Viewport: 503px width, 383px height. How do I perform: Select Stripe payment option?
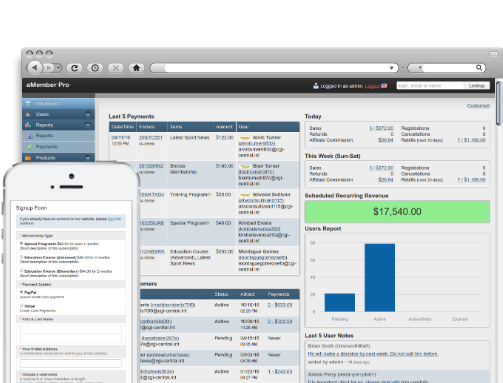pyautogui.click(x=21, y=306)
